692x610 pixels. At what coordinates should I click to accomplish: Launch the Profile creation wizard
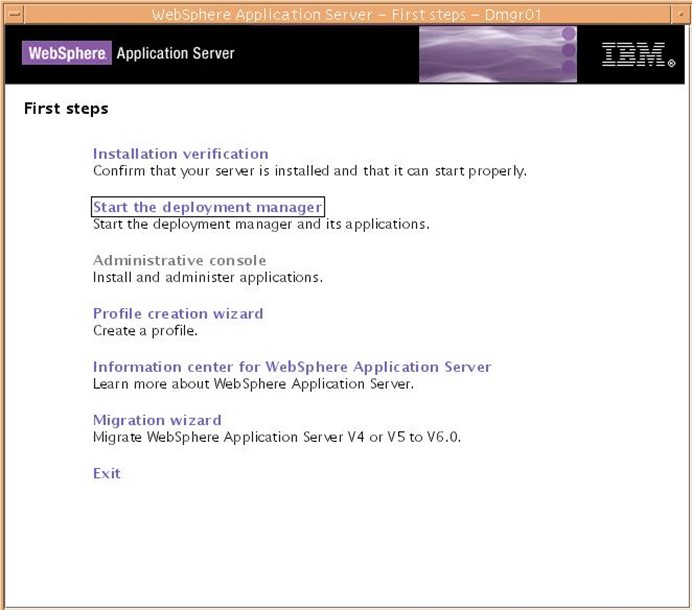[x=178, y=313]
